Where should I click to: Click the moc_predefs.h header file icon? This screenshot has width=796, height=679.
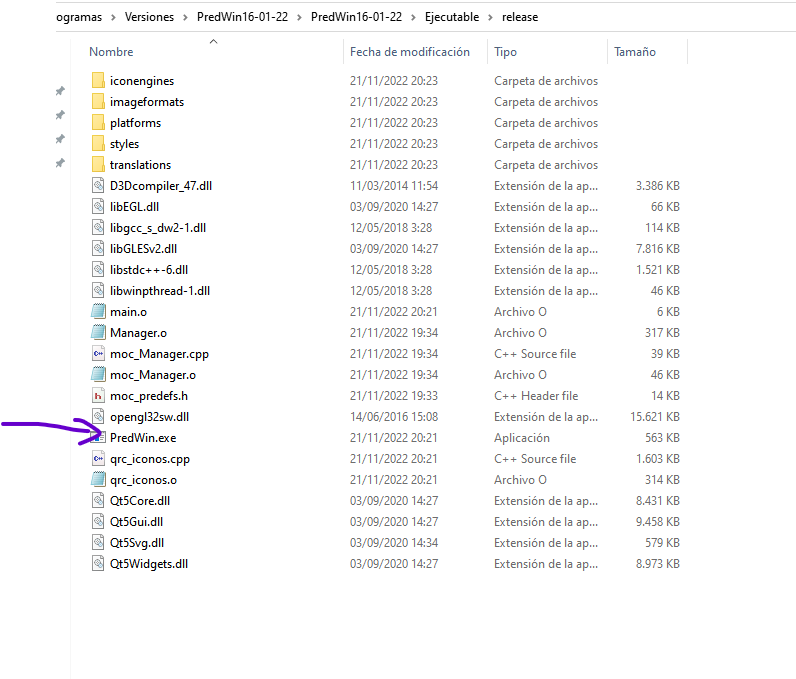98,396
